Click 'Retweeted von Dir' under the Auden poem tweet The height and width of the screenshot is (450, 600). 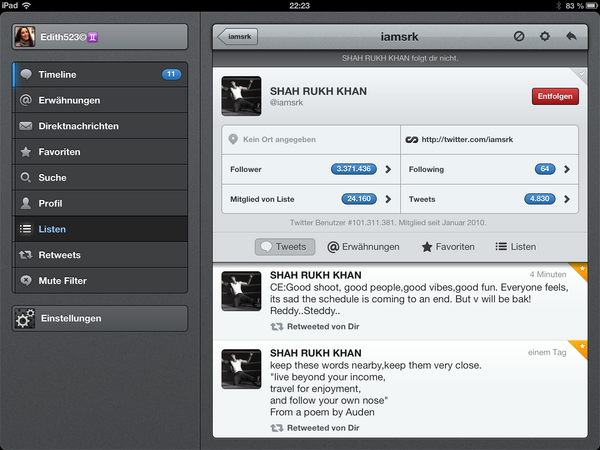click(323, 428)
